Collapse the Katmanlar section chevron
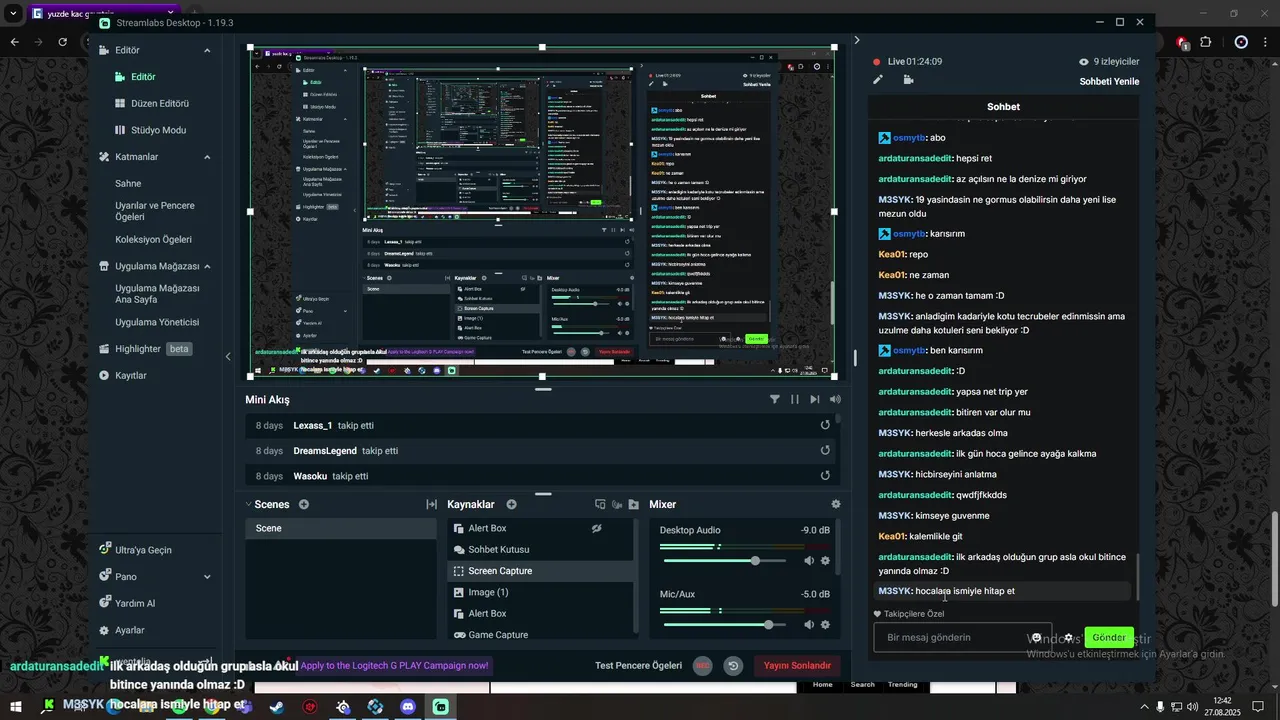The height and width of the screenshot is (720, 1280). (207, 157)
